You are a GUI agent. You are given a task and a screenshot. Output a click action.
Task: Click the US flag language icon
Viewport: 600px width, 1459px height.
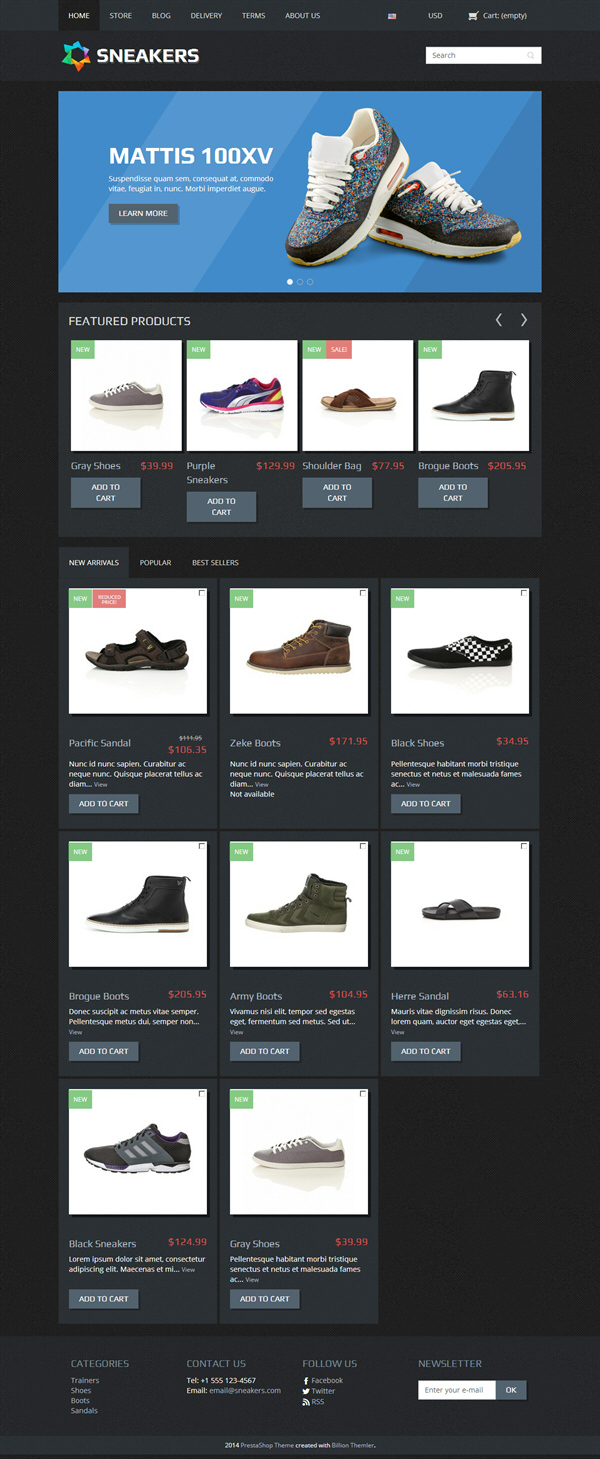(x=392, y=16)
